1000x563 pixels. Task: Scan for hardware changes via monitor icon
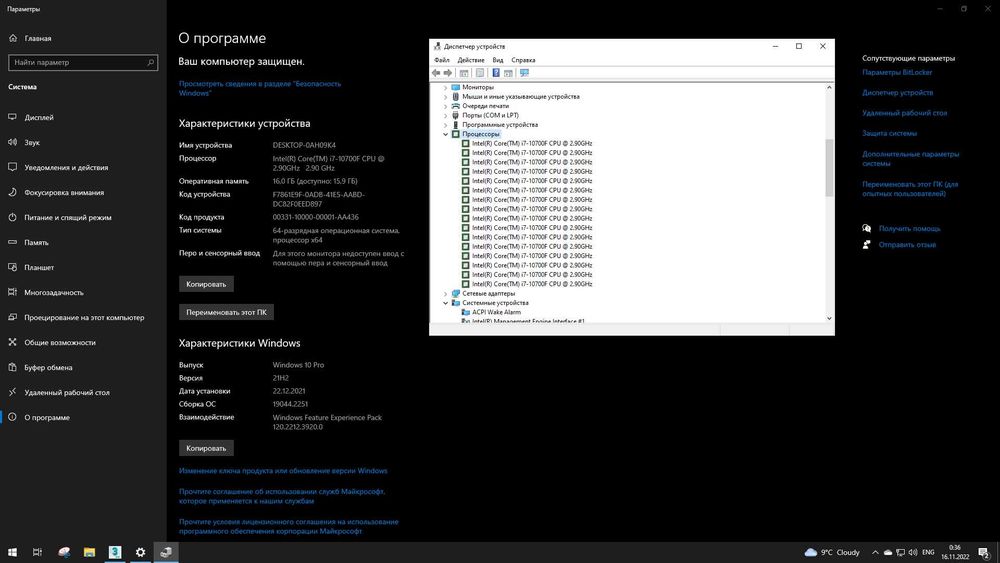pos(524,73)
